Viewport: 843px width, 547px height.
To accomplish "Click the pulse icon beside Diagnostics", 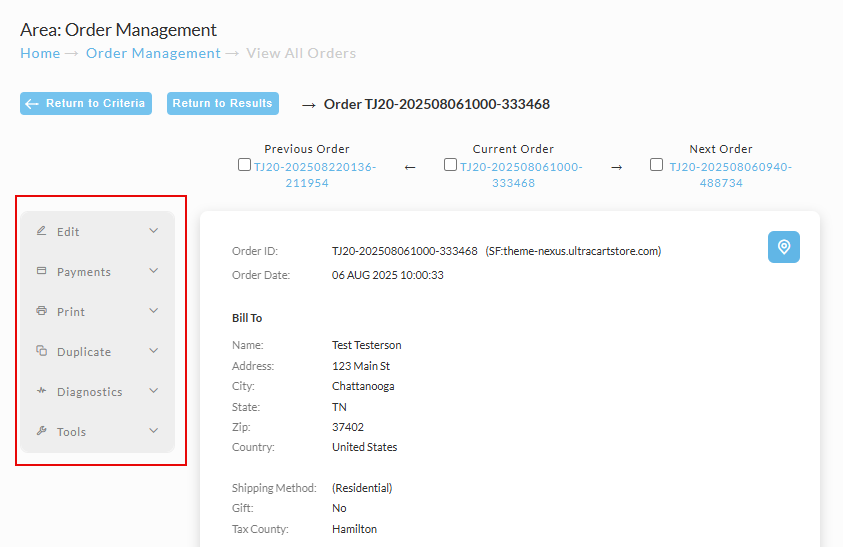I will [41, 390].
